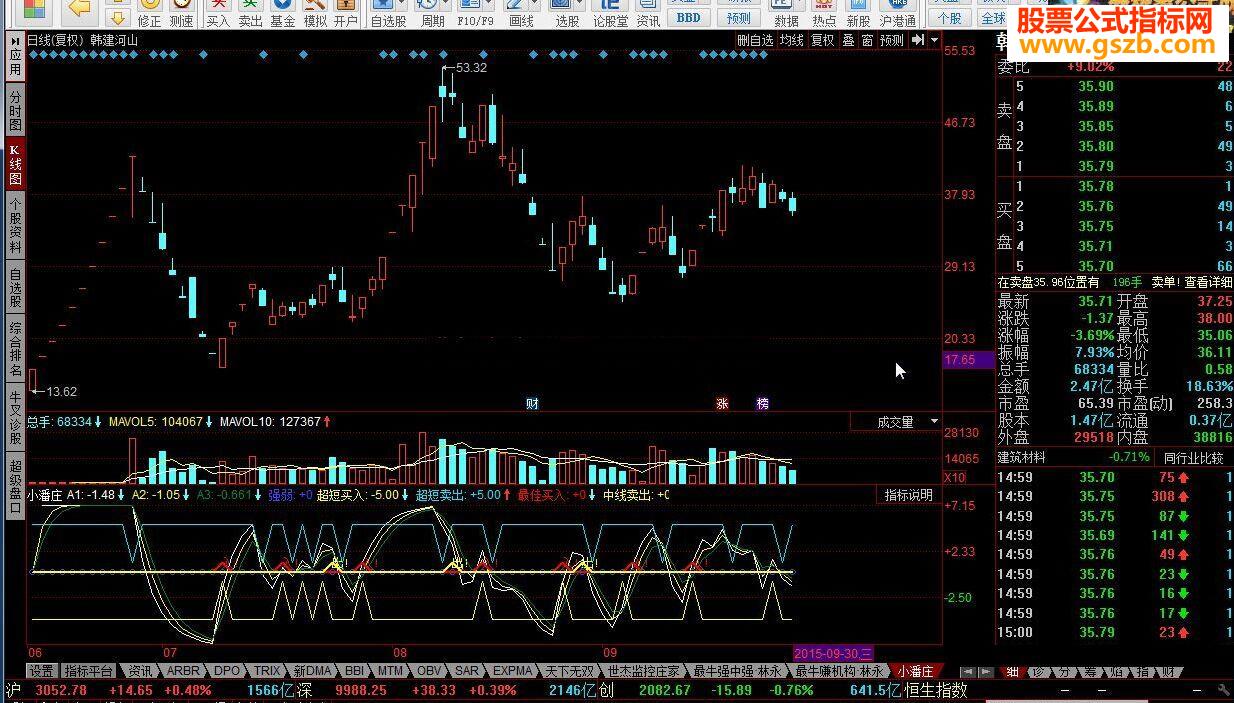This screenshot has height=703, width=1234.
Task: Click the back arrow icon in the toolbar
Action: (x=79, y=8)
